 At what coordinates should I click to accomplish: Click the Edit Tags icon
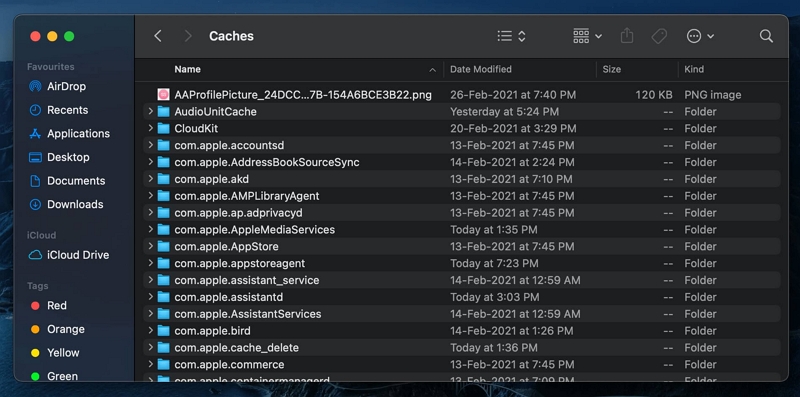659,36
